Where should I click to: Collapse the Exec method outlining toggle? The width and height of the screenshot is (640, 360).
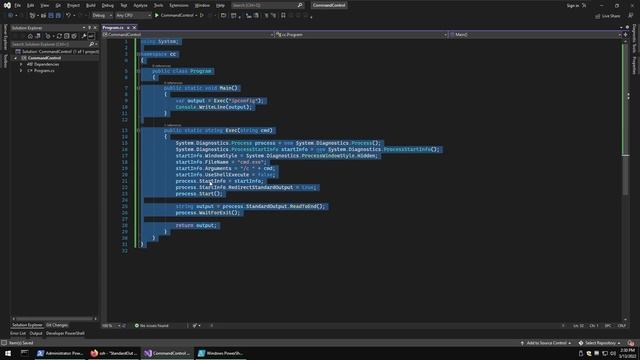click(138, 131)
